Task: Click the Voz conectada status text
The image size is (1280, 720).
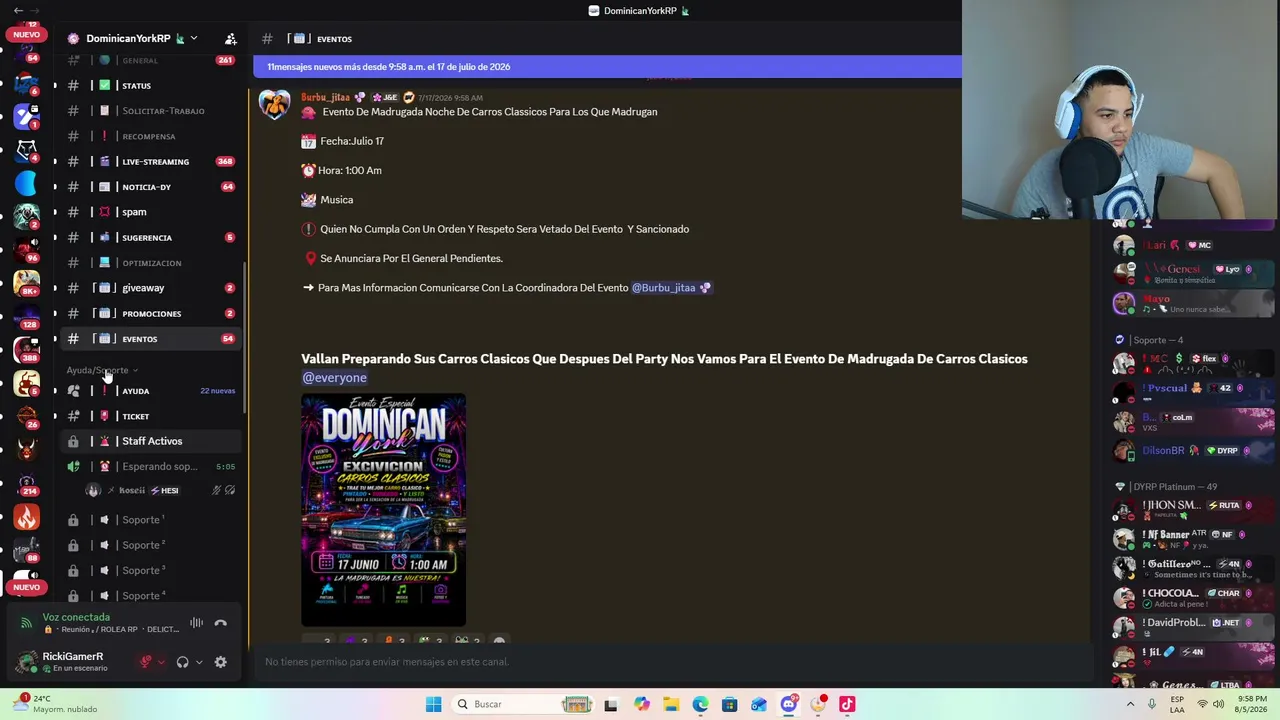Action: (76, 617)
